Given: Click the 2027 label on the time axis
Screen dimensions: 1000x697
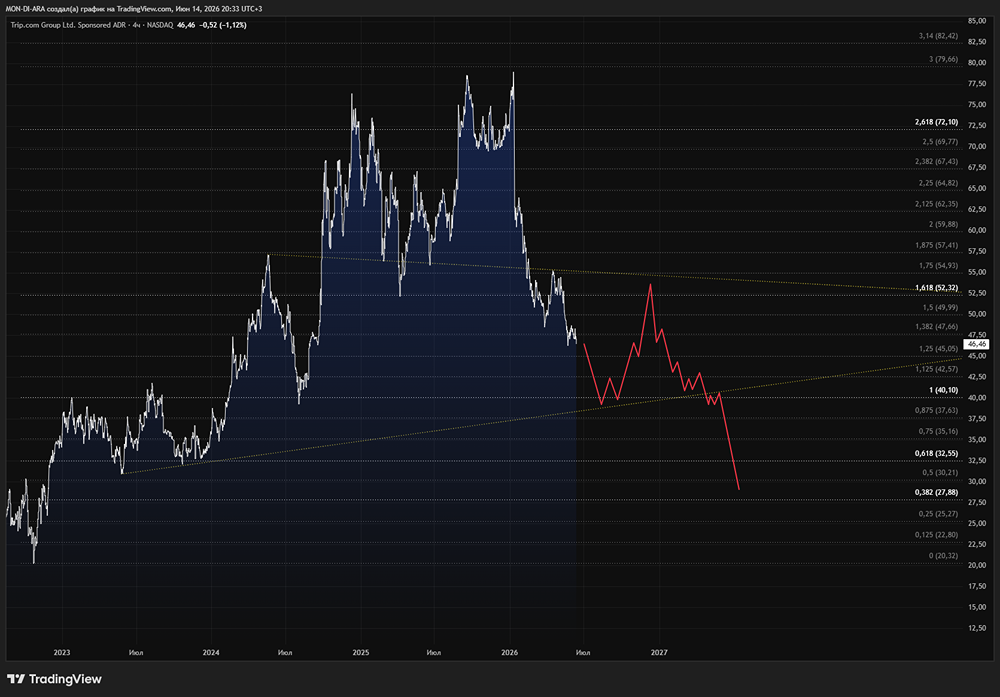Looking at the screenshot, I should point(659,652).
